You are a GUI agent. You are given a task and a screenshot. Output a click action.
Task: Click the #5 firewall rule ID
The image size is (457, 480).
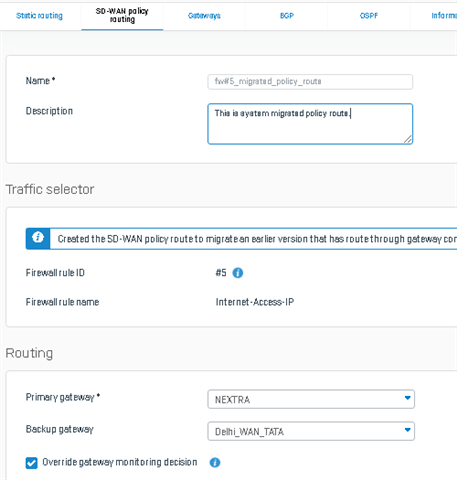point(221,273)
